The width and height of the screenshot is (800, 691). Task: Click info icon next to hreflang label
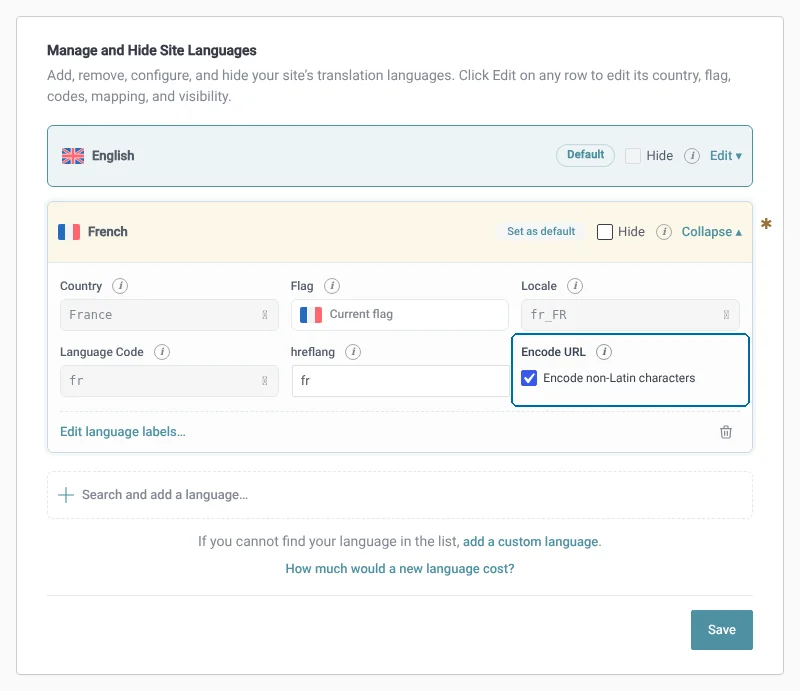[353, 352]
